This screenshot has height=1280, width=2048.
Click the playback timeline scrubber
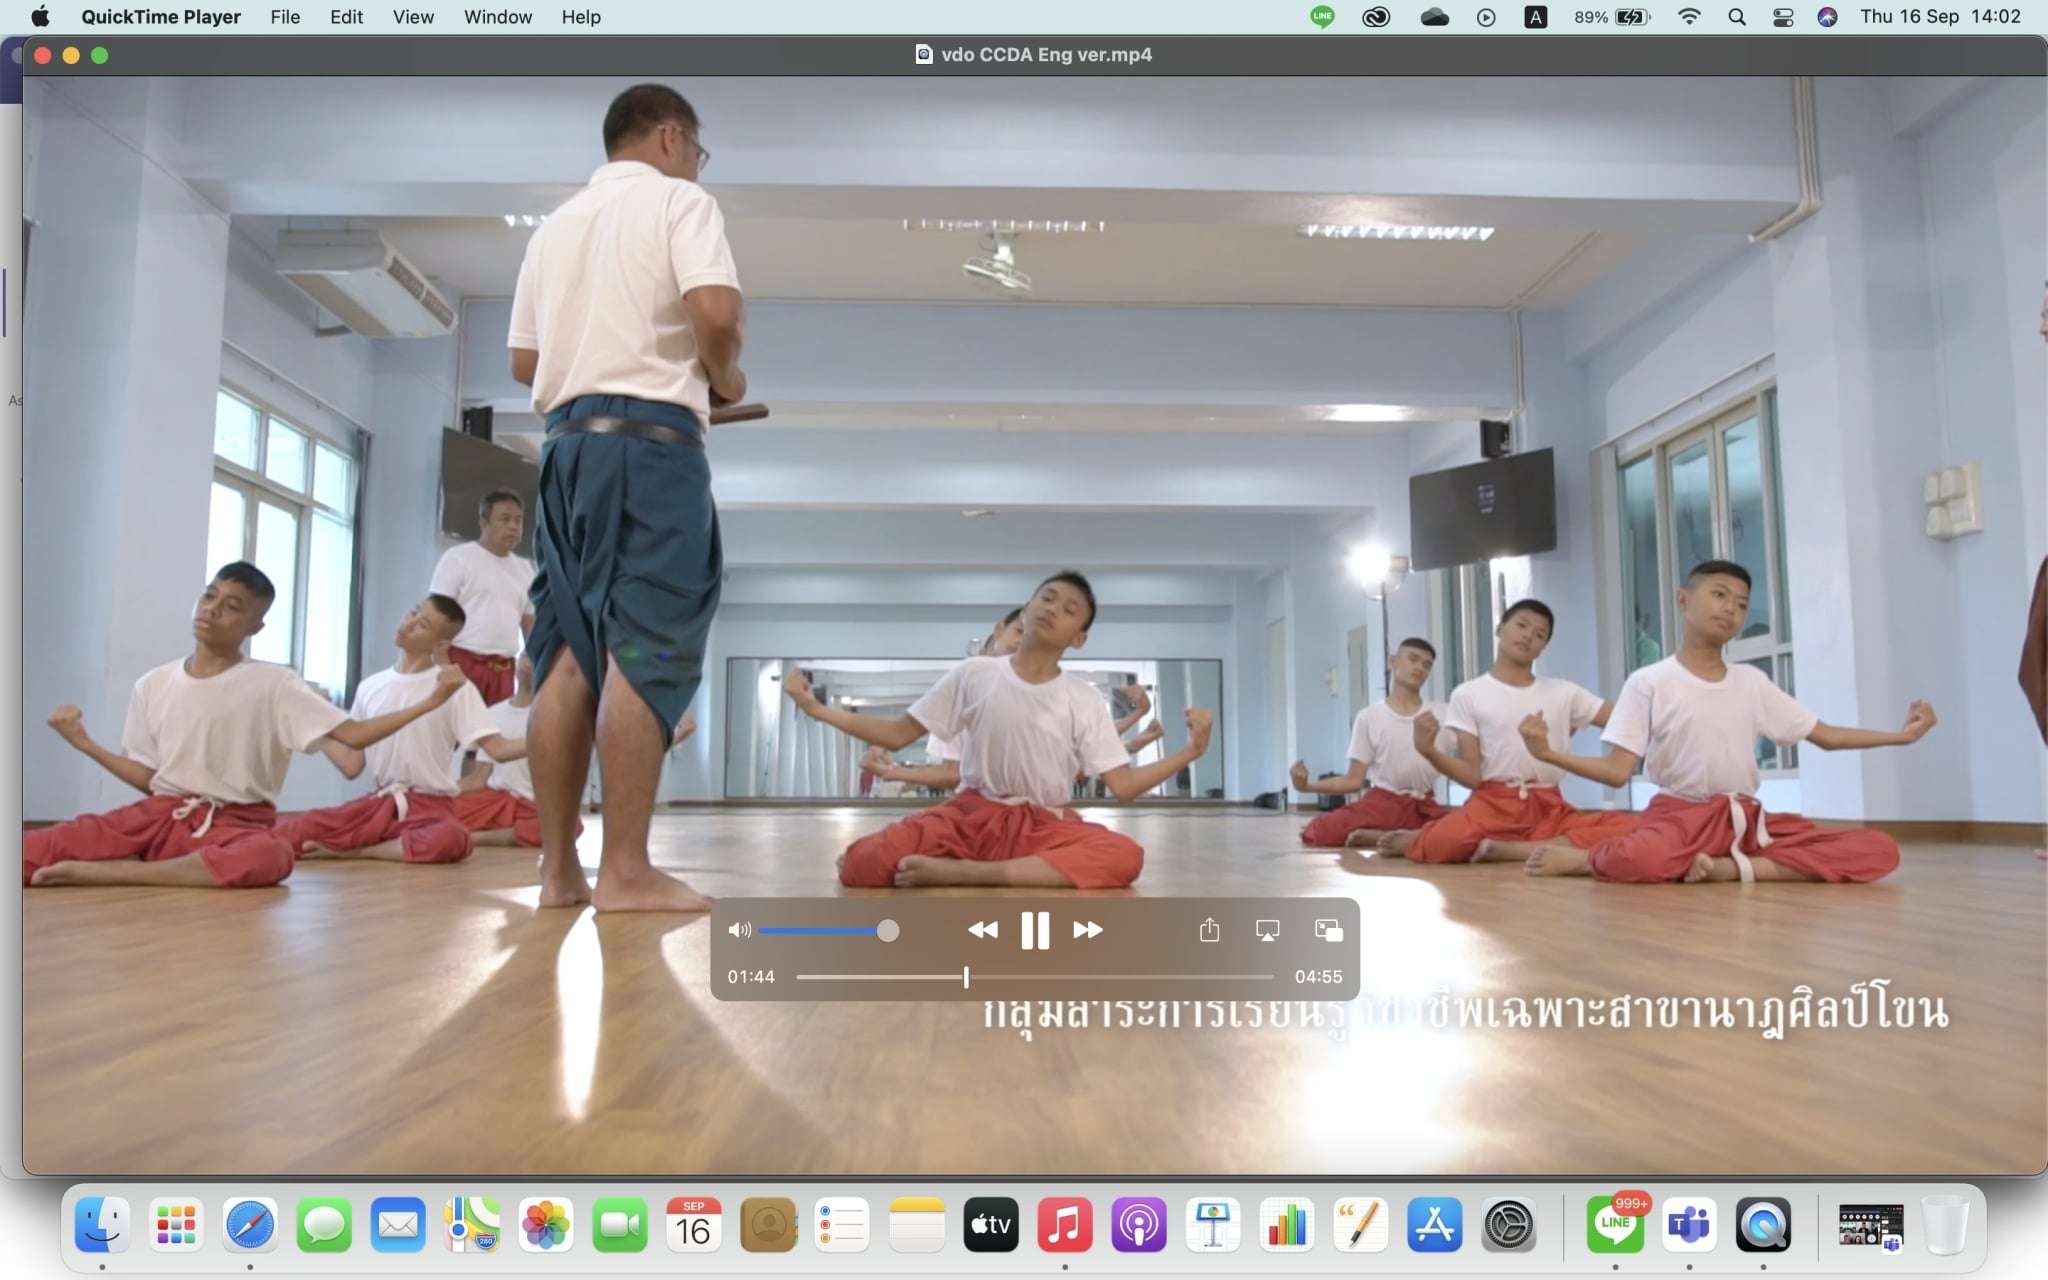coord(966,977)
